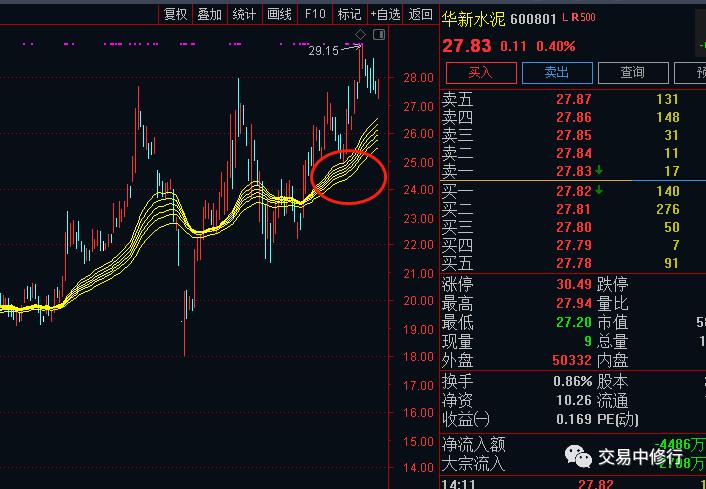This screenshot has width=706, height=489.
Task: Click the L tag beside stock code
Action: pos(566,18)
